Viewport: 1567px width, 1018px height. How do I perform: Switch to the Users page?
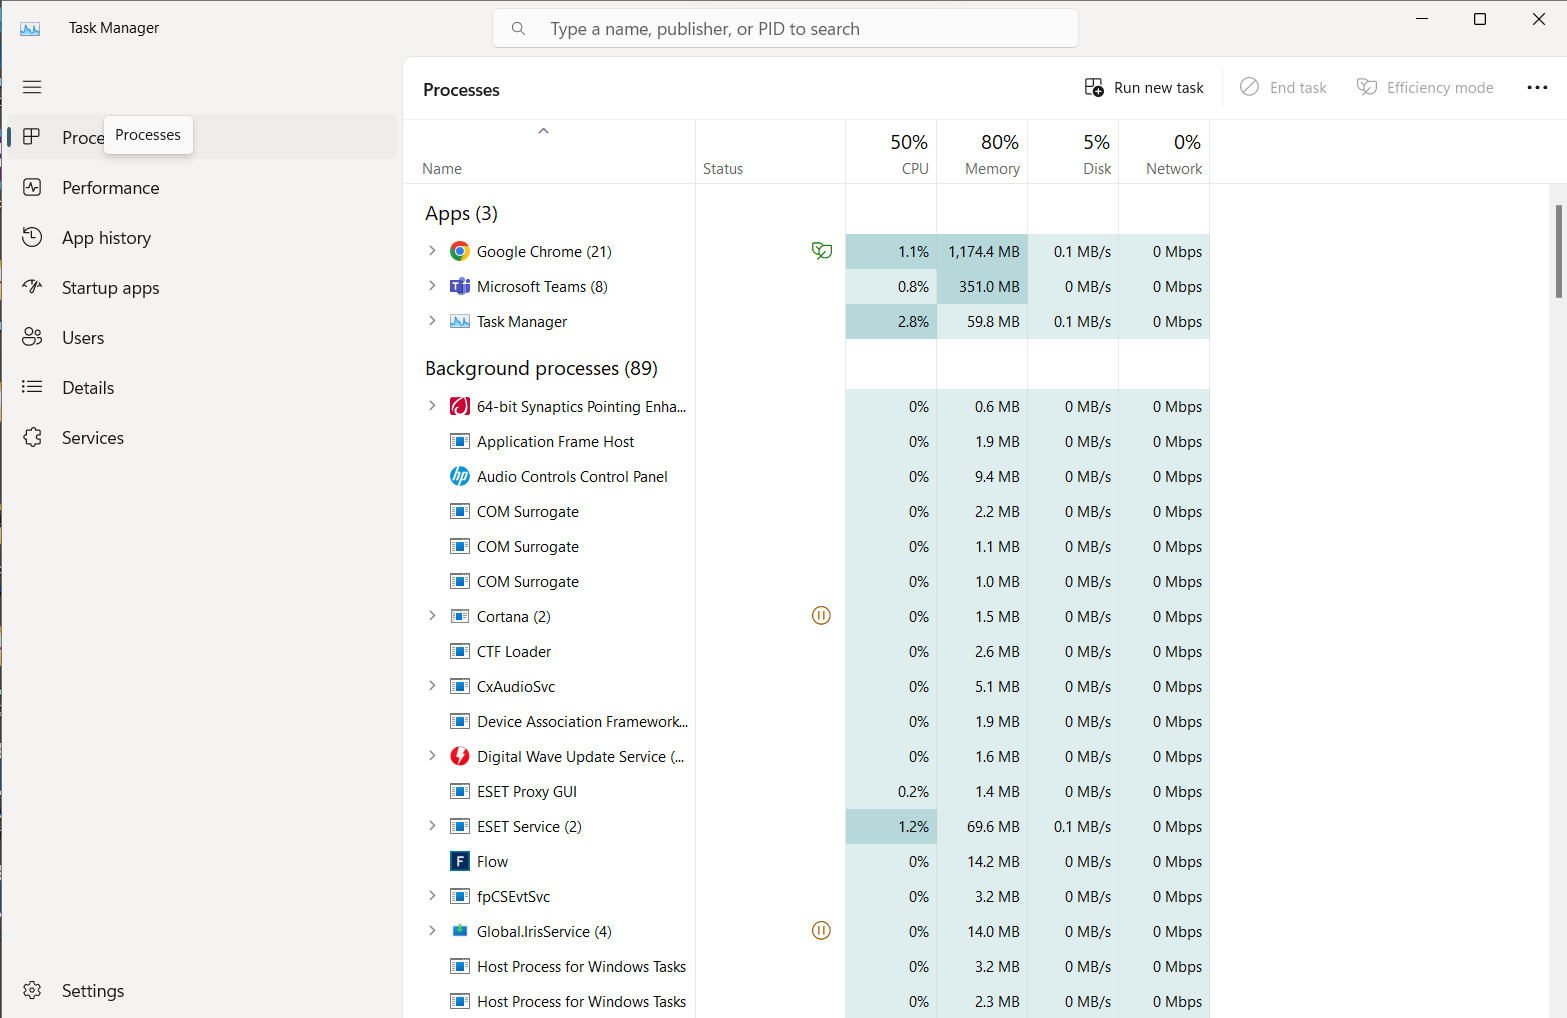tap(202, 337)
